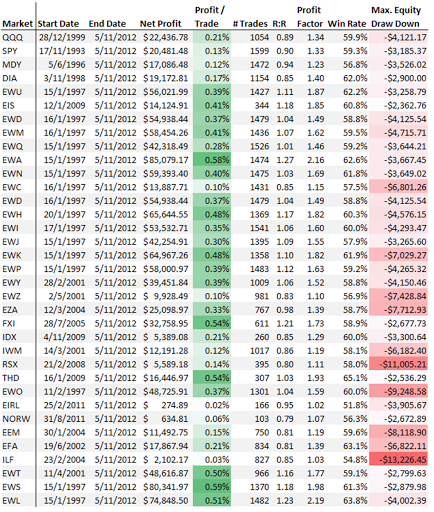Click the NORW market row label
The image size is (434, 512).
(16, 419)
